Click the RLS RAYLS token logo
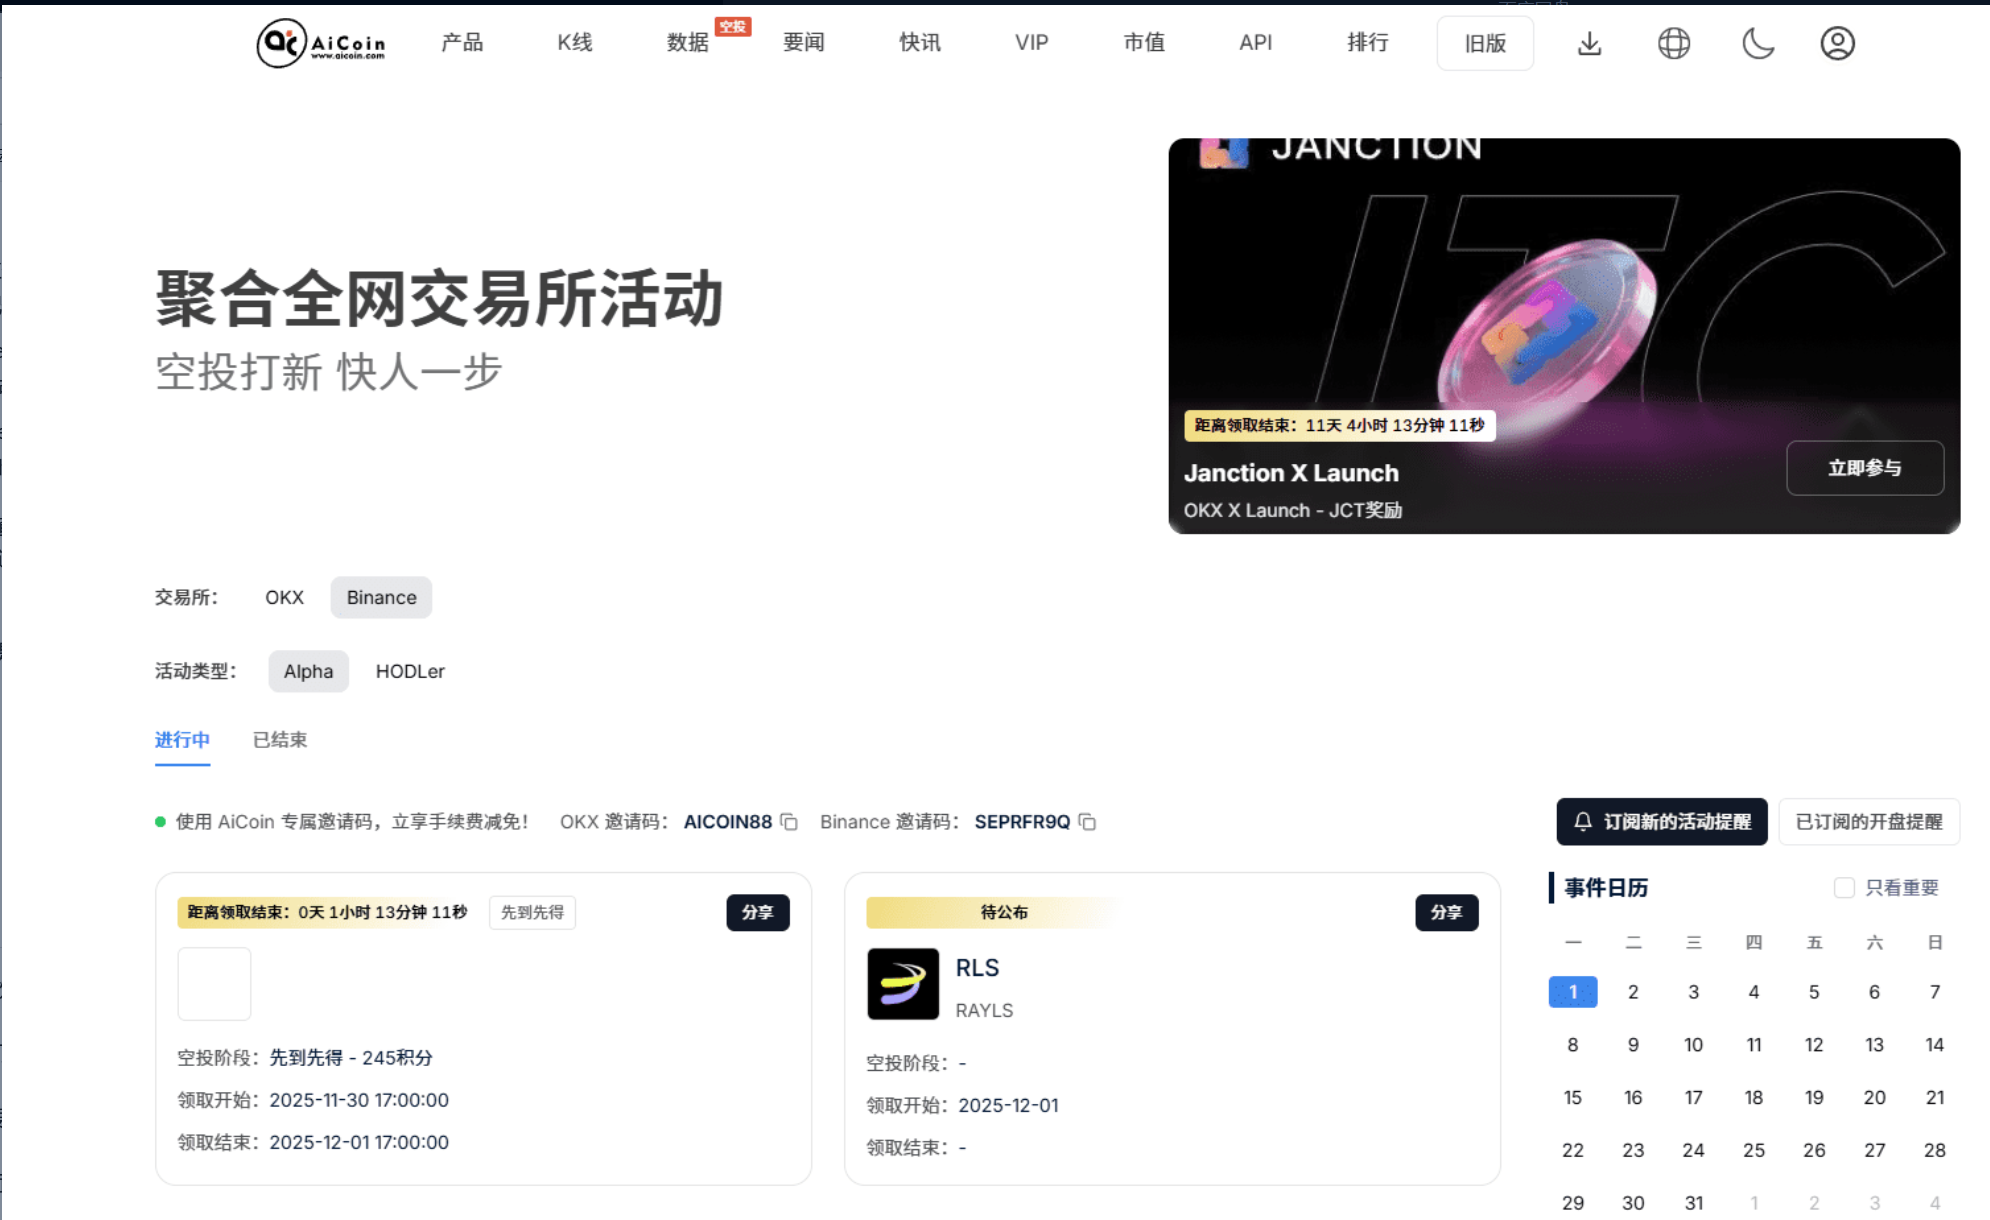The image size is (1990, 1220). [902, 984]
